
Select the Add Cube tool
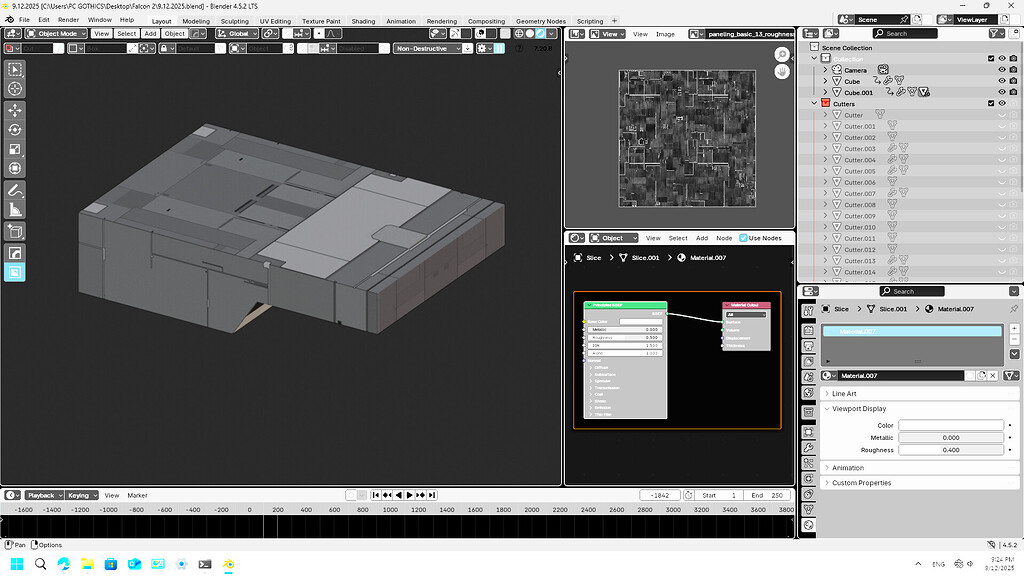point(15,231)
